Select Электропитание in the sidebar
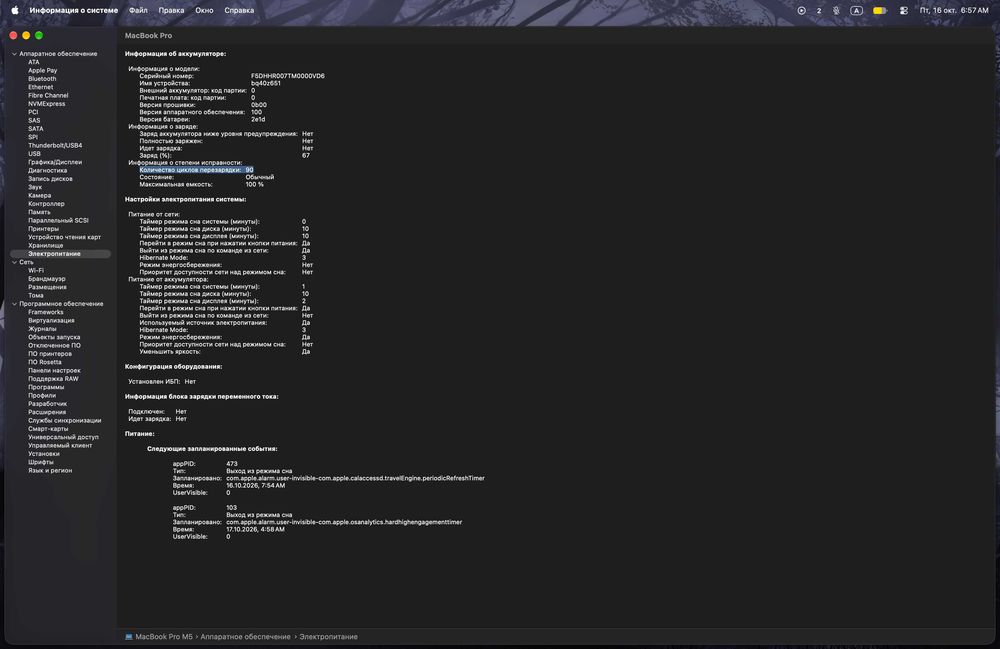Screen dimensions: 1000x649 61,254
